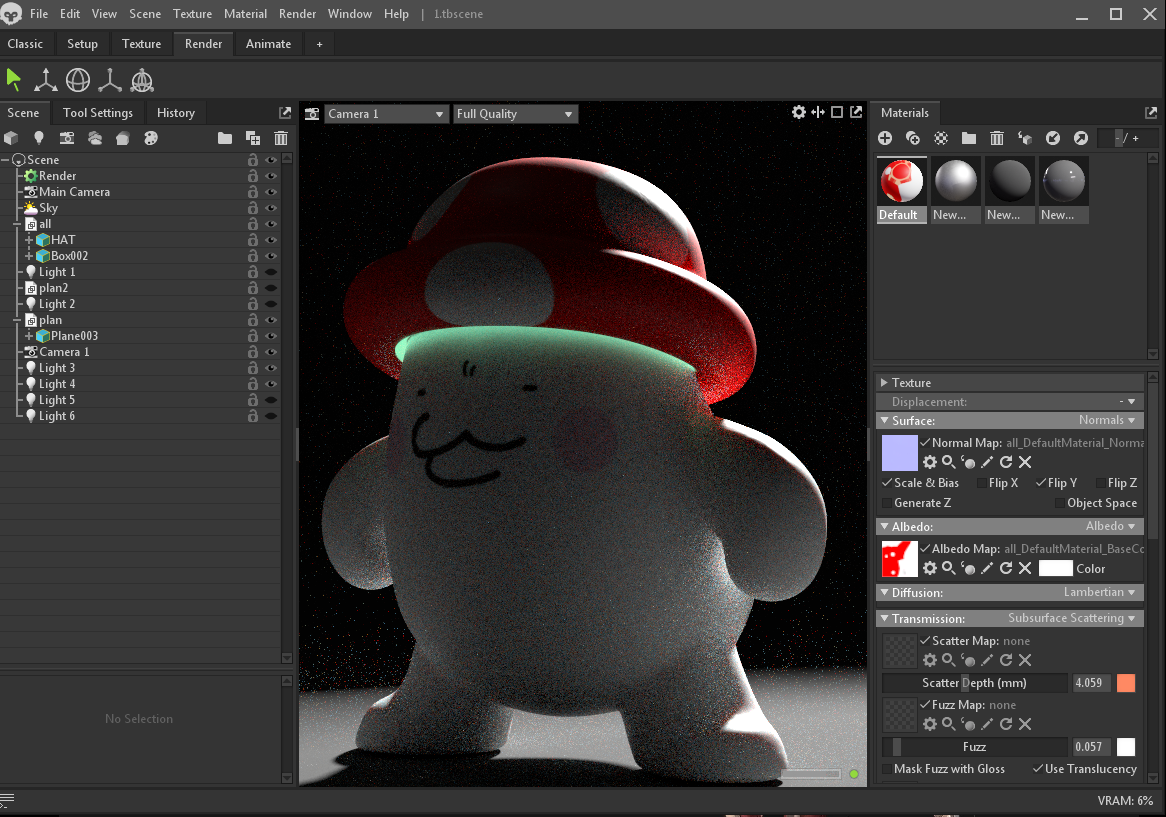Viewport: 1166px width, 817px height.
Task: Disable the Use Translucency checkbox
Action: click(x=1038, y=769)
